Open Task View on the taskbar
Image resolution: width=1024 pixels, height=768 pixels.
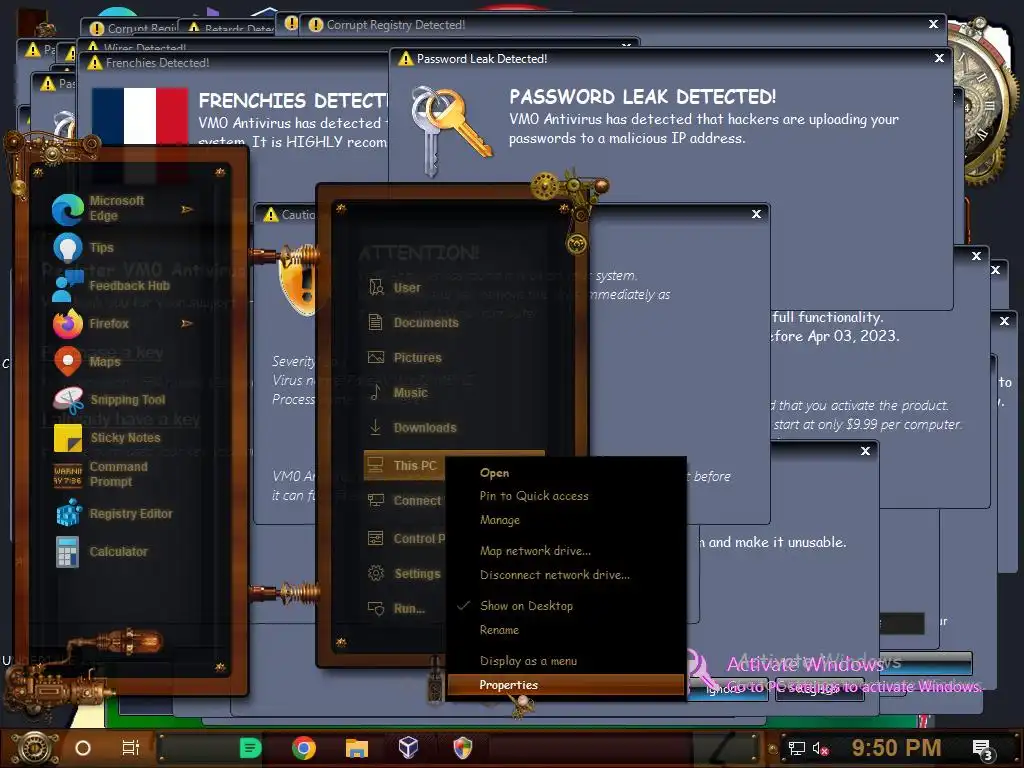131,748
